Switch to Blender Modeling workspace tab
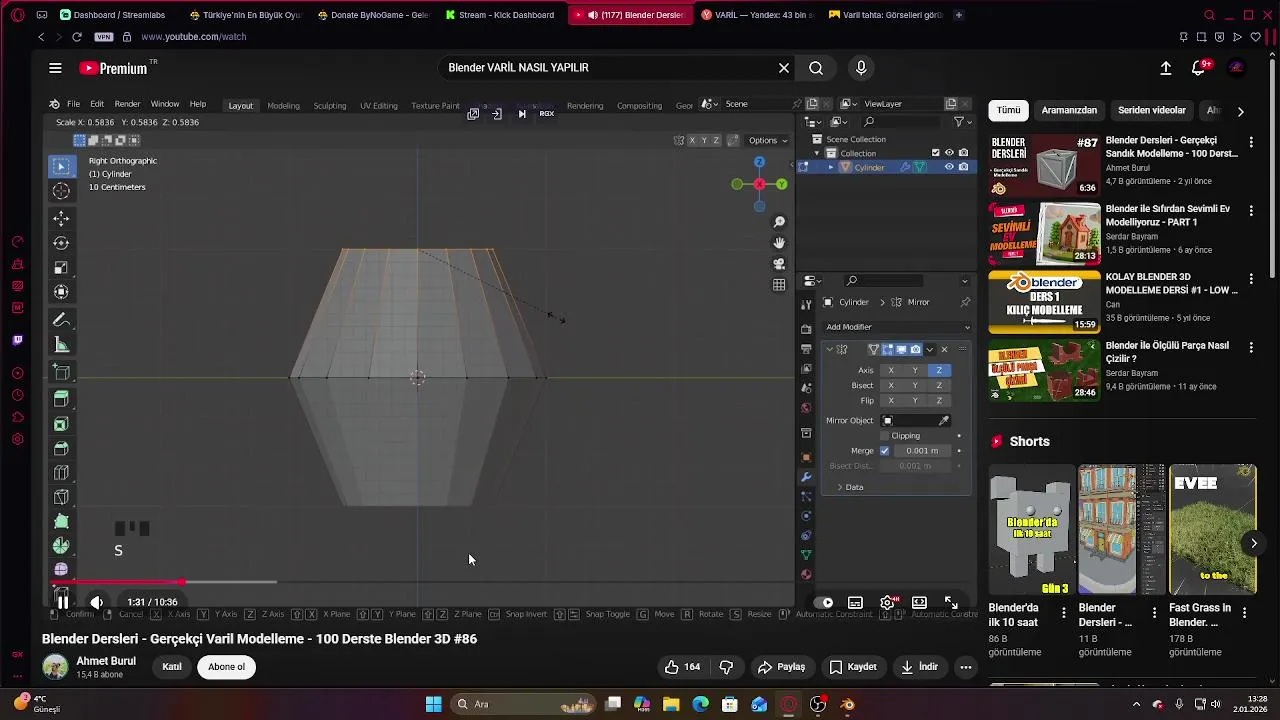1280x720 pixels. click(x=283, y=105)
